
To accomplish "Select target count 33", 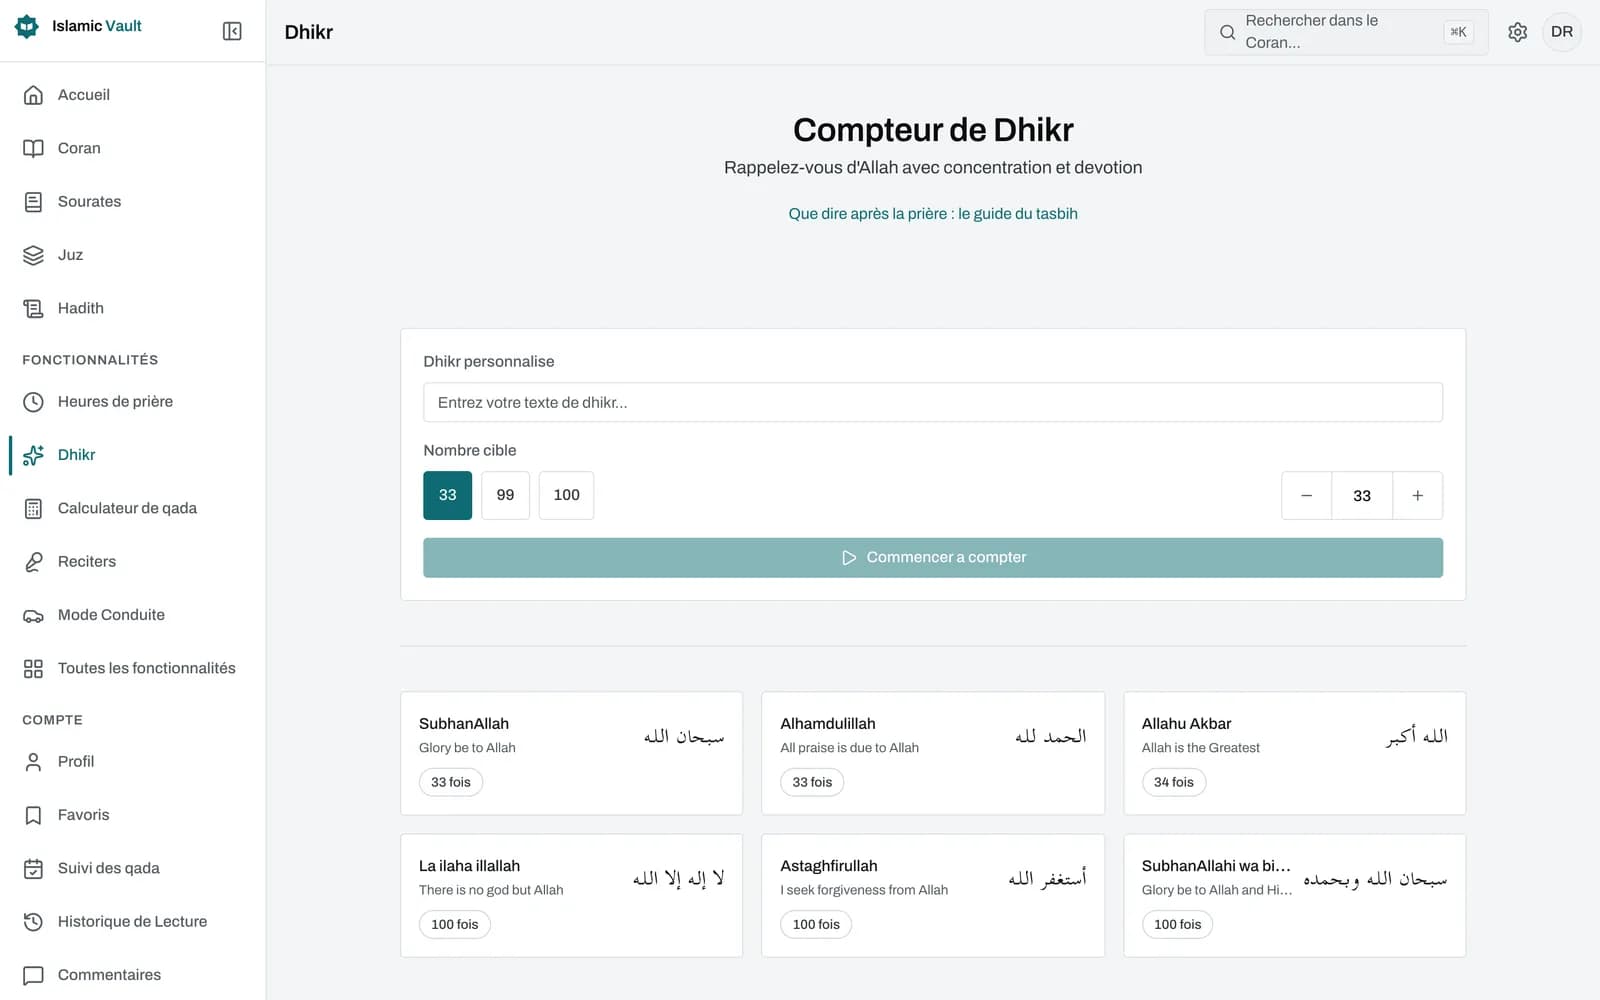I will (x=447, y=495).
